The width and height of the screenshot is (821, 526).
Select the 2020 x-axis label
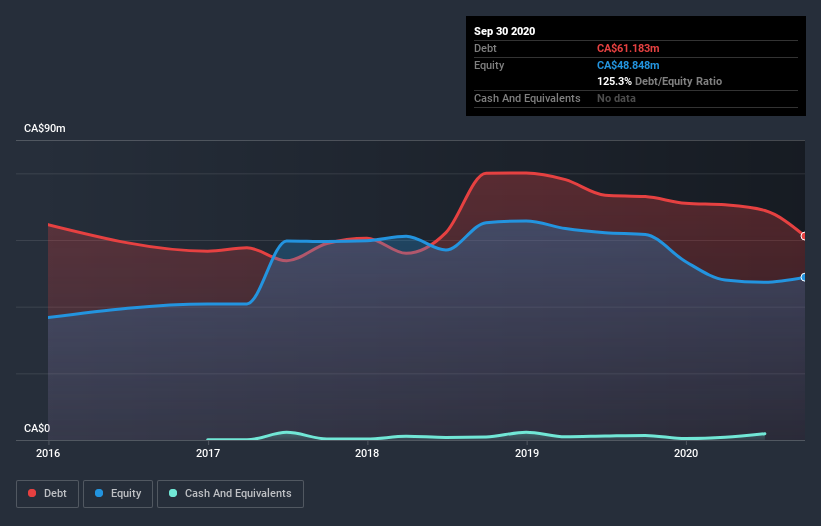click(686, 453)
